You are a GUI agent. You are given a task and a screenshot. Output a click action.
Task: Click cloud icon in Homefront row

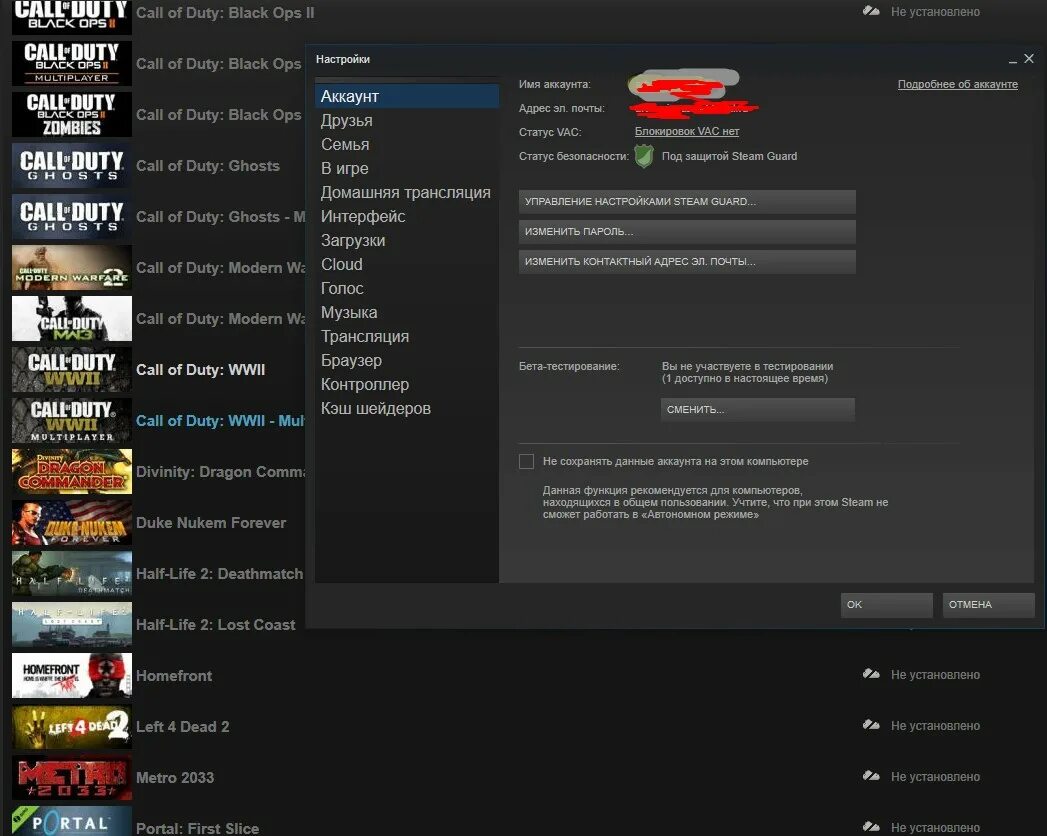[x=871, y=674]
